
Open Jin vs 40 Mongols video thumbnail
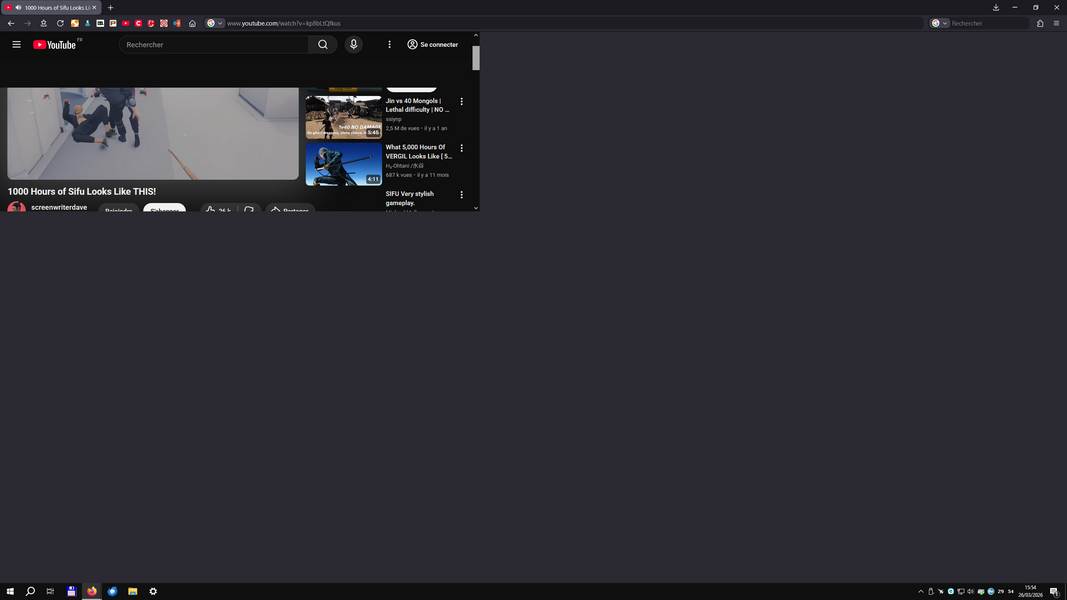(x=344, y=117)
